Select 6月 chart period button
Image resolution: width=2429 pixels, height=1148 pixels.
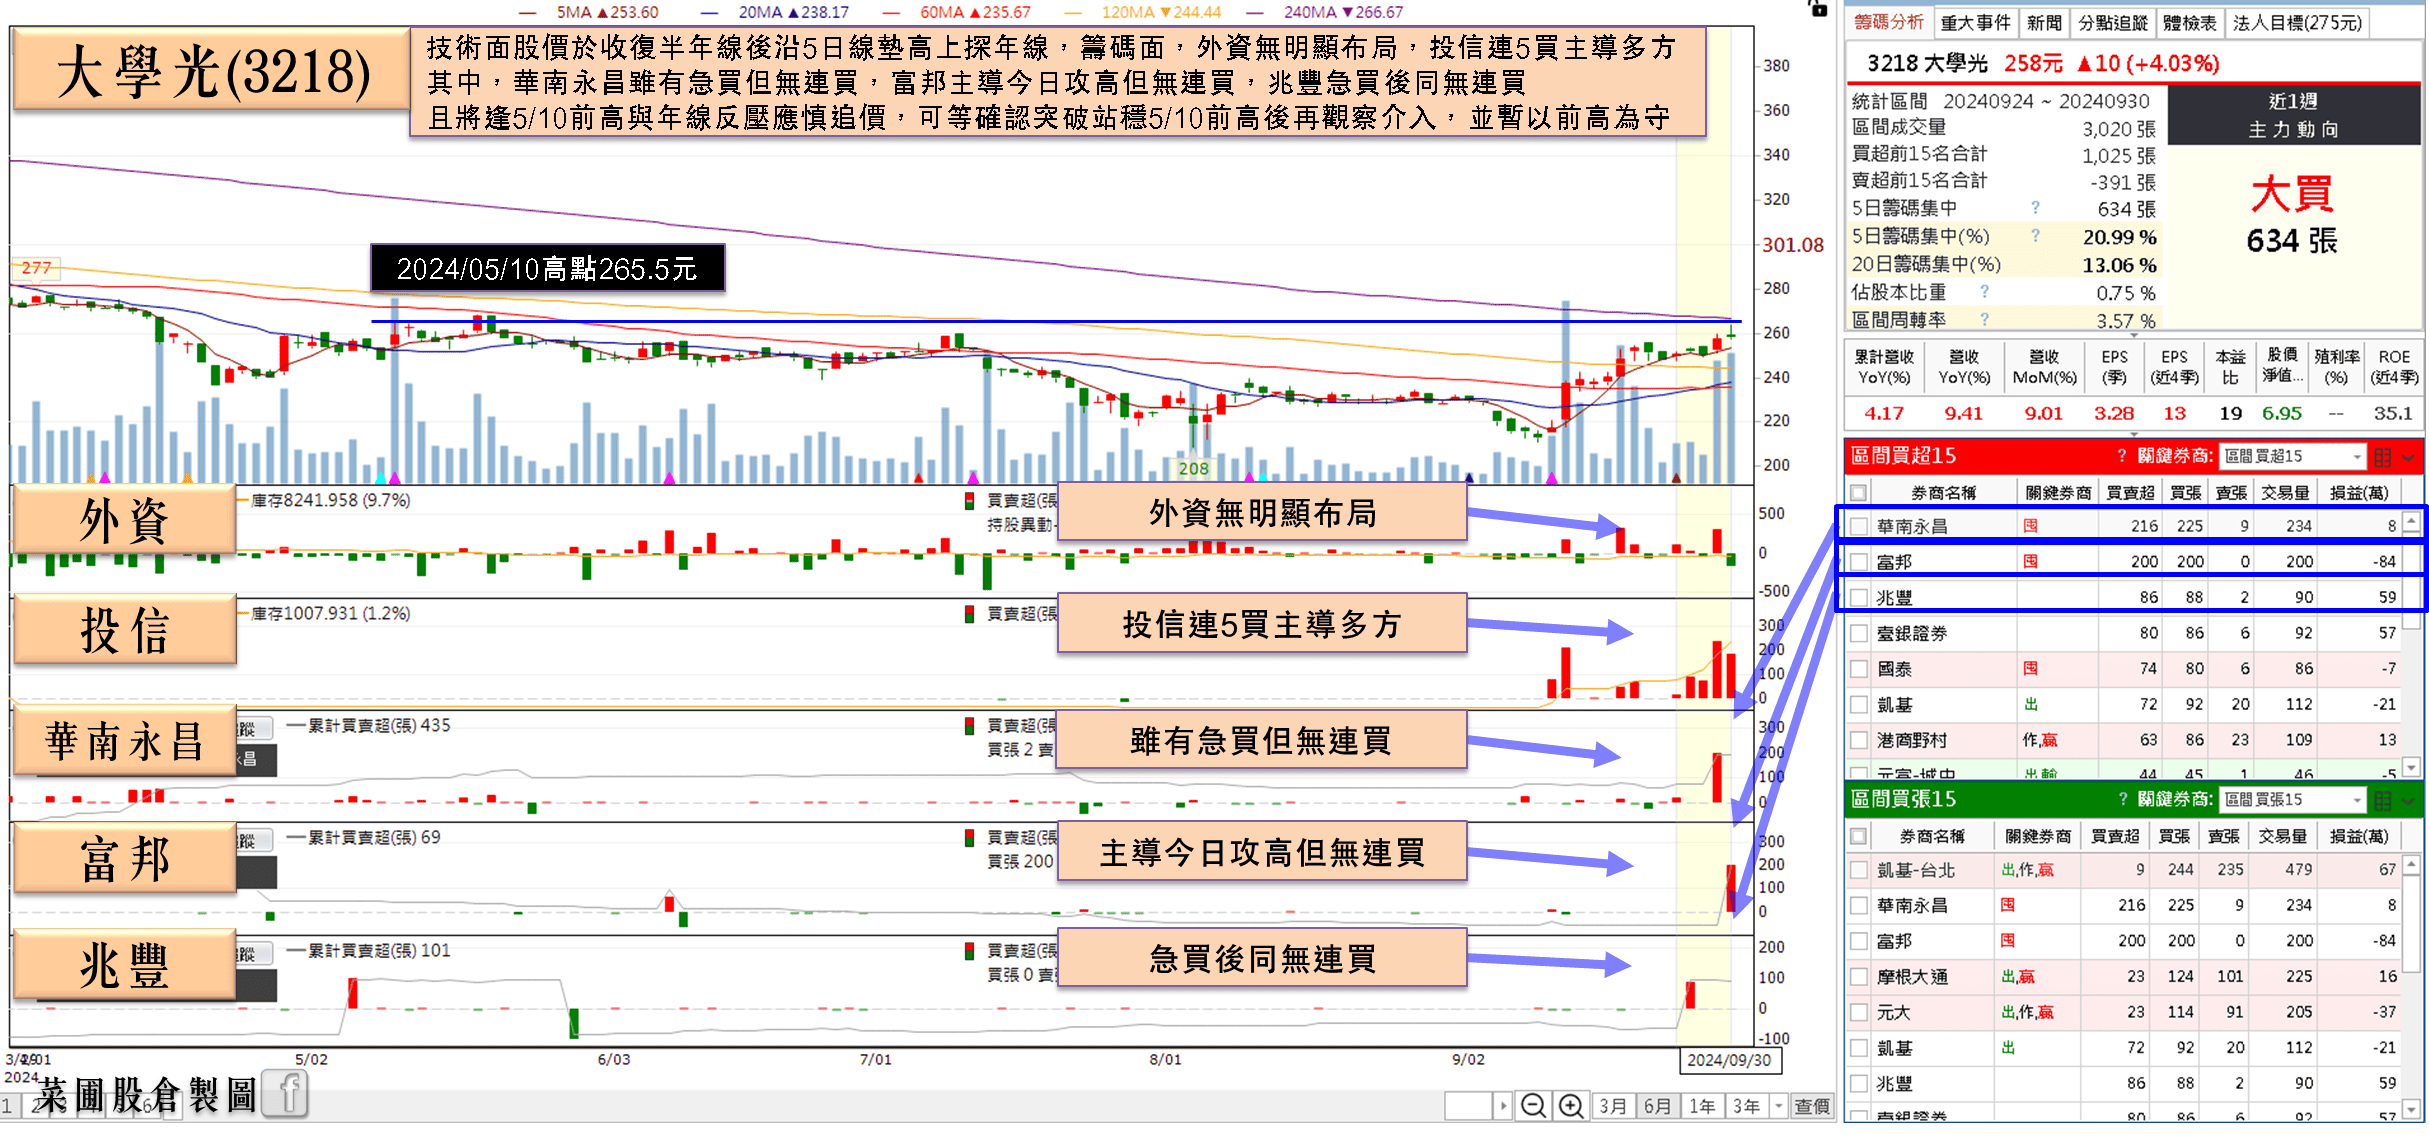pyautogui.click(x=1657, y=1106)
